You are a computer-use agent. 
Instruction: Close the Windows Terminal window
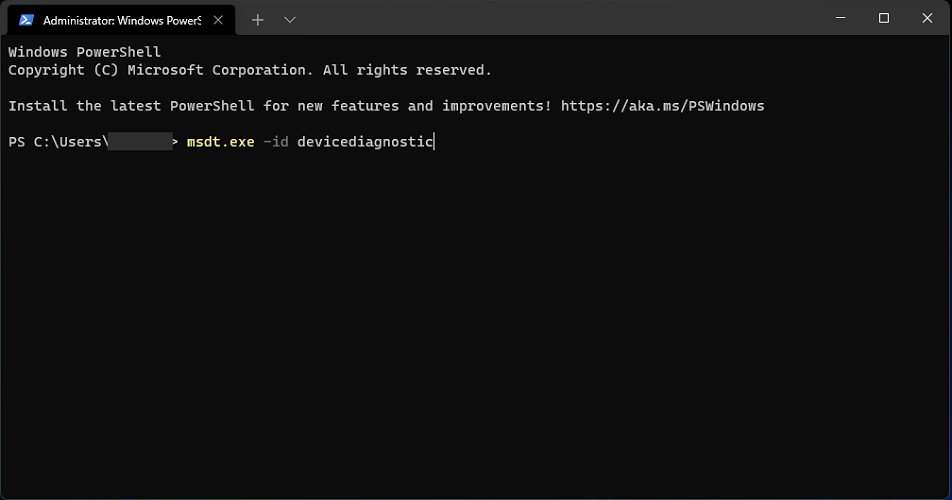pyautogui.click(x=927, y=18)
